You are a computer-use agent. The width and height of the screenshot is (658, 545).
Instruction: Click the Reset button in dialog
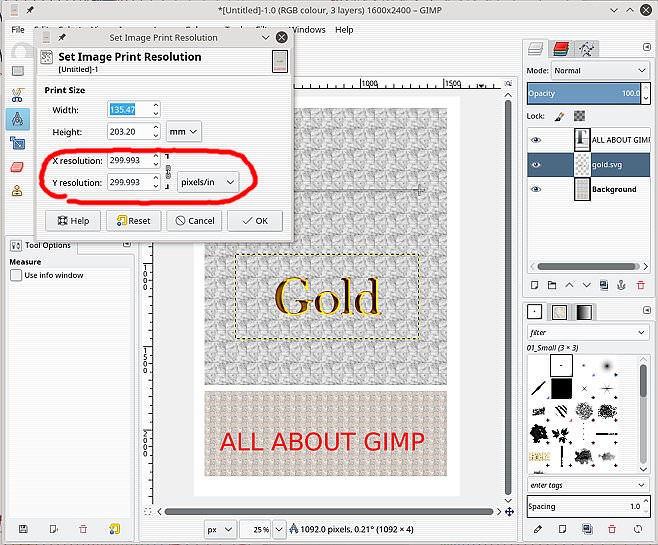[133, 221]
